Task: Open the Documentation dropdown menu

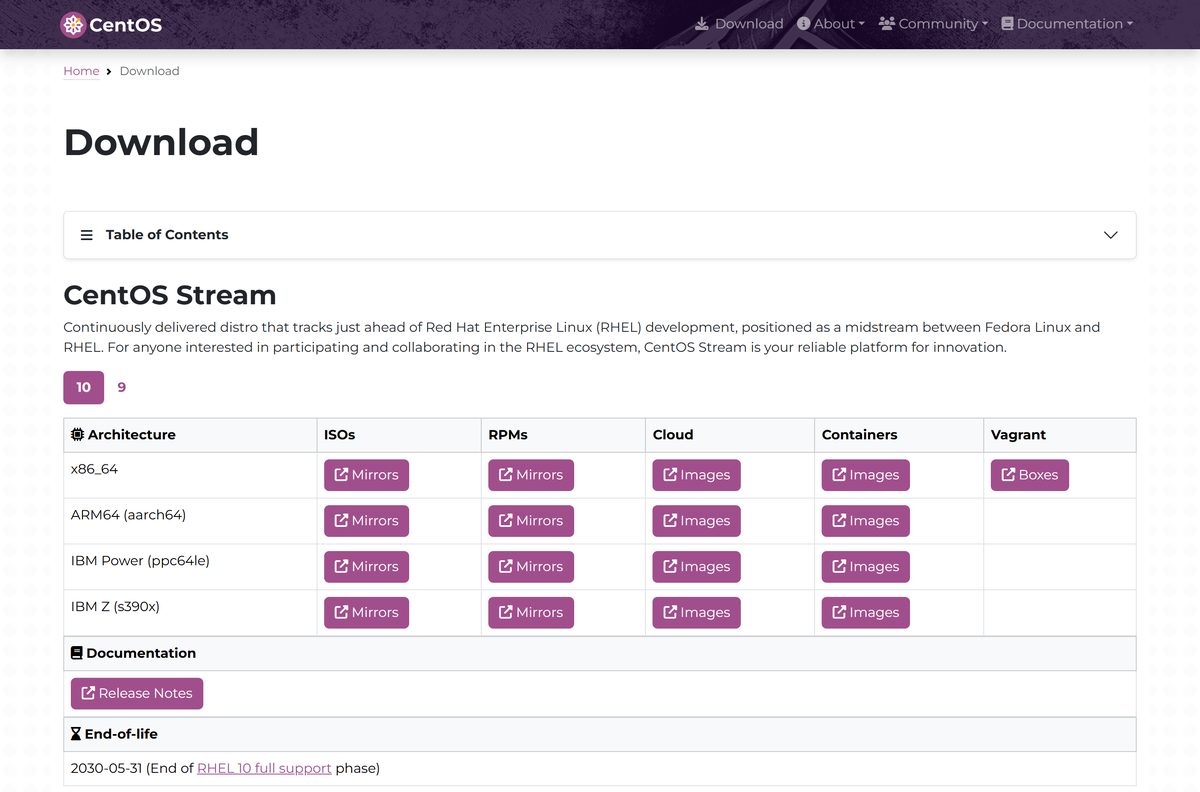Action: (x=1067, y=24)
